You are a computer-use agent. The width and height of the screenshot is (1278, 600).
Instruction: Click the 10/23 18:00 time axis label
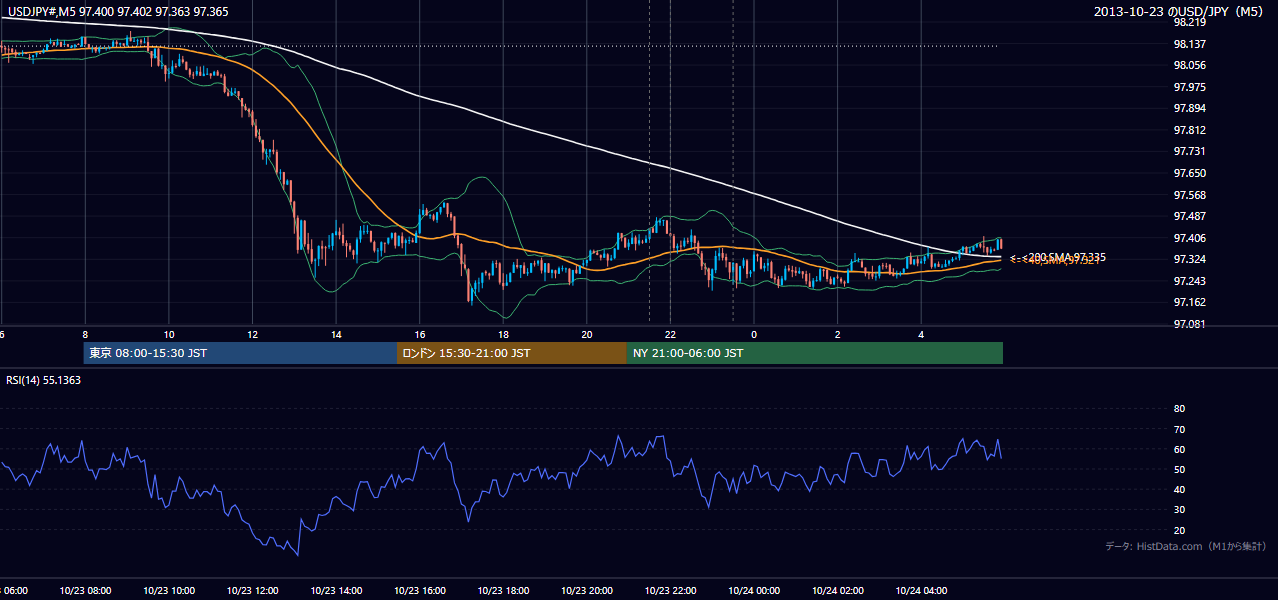pyautogui.click(x=503, y=591)
